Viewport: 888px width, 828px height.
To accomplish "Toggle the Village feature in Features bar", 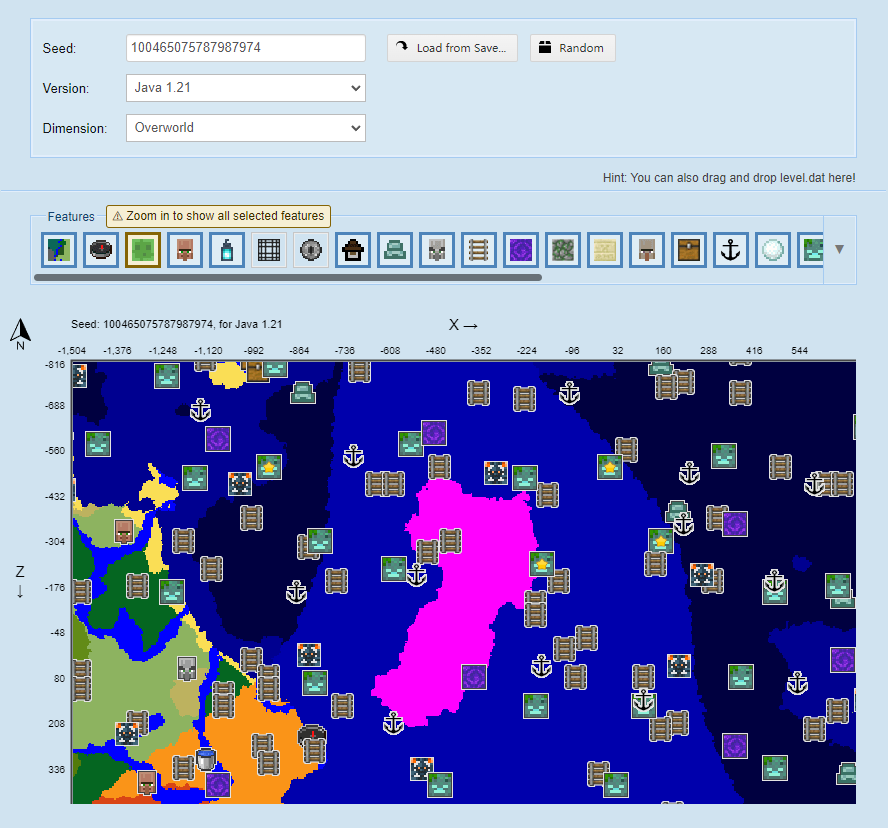I will [x=185, y=250].
